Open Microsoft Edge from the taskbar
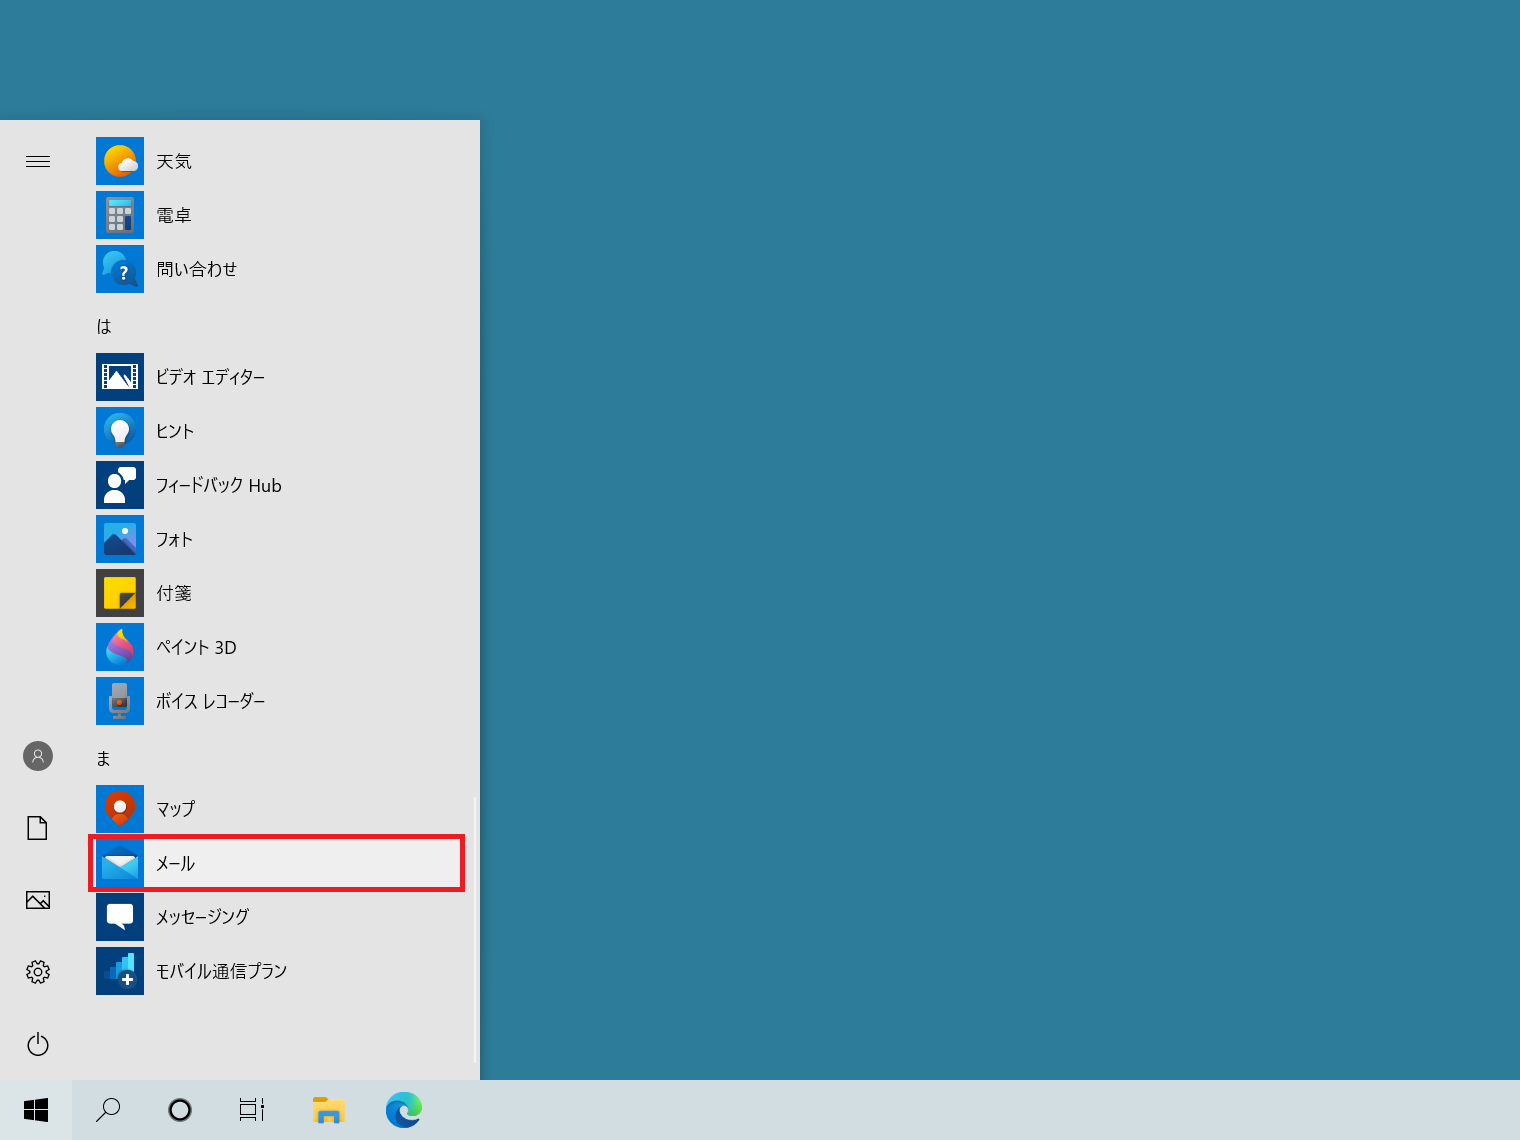 tap(404, 1110)
